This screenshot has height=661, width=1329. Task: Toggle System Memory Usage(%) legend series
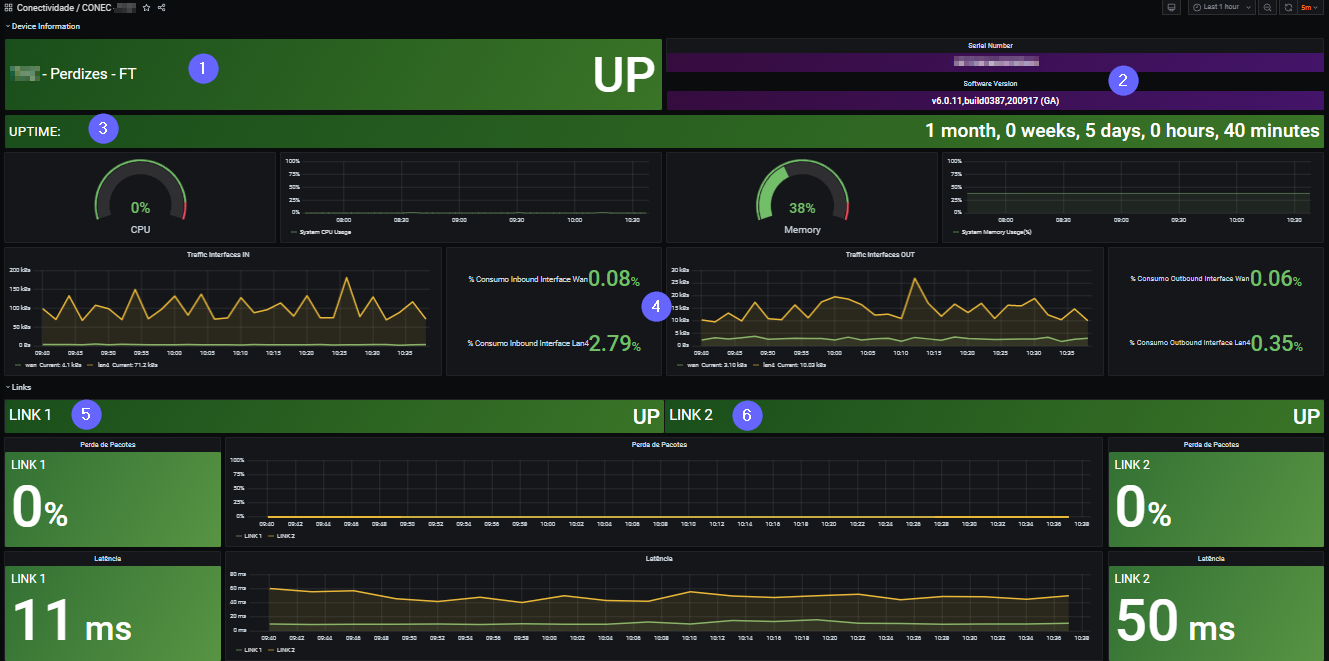click(994, 231)
